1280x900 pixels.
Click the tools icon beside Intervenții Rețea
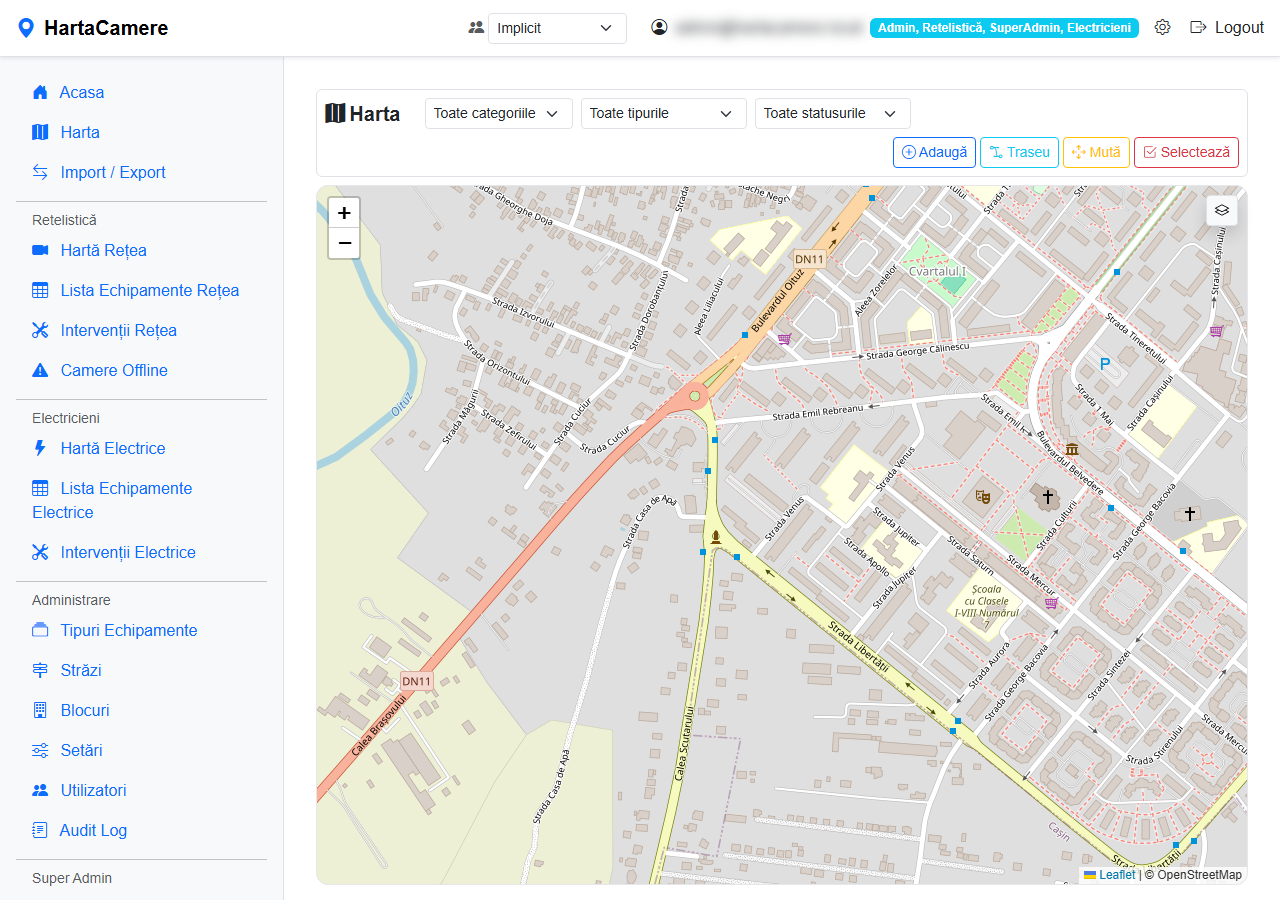pos(40,330)
